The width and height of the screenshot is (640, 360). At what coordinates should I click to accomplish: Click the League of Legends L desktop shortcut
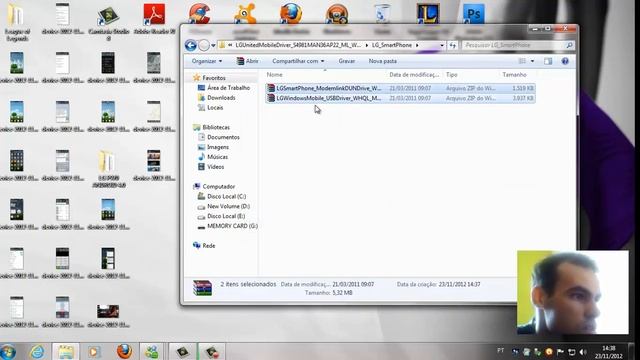428,13
